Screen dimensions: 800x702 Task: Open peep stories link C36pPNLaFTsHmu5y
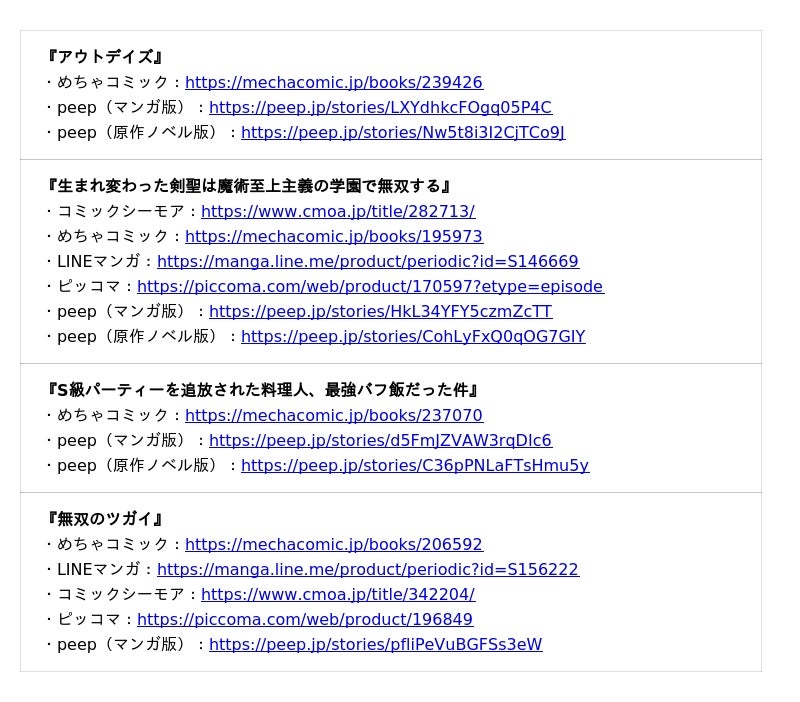coord(415,466)
